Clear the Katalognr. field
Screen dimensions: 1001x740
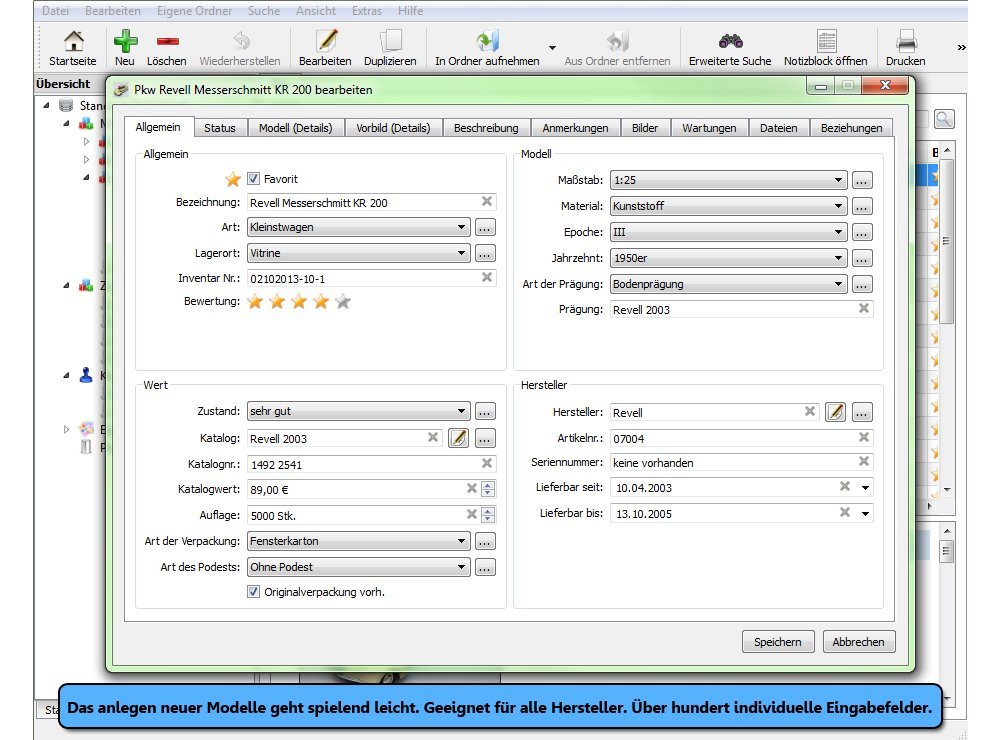click(486, 463)
